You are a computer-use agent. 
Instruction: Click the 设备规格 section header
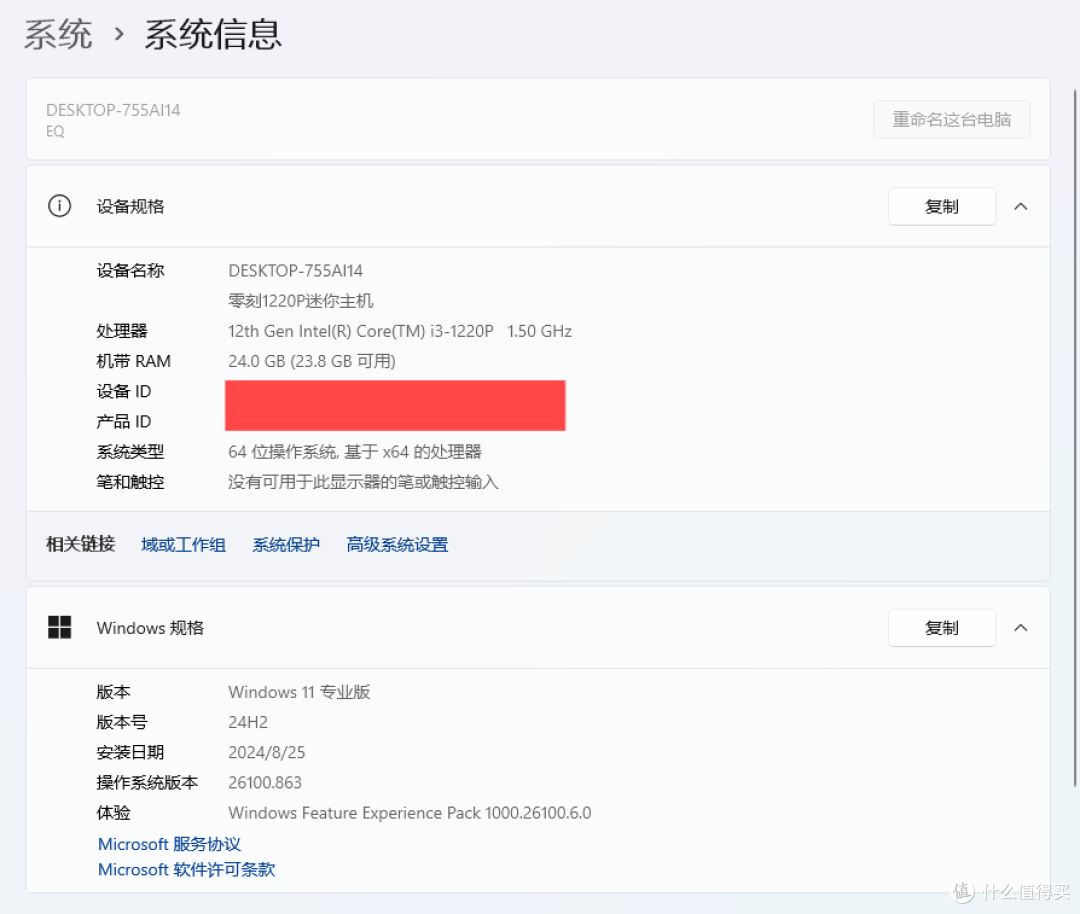click(x=538, y=206)
